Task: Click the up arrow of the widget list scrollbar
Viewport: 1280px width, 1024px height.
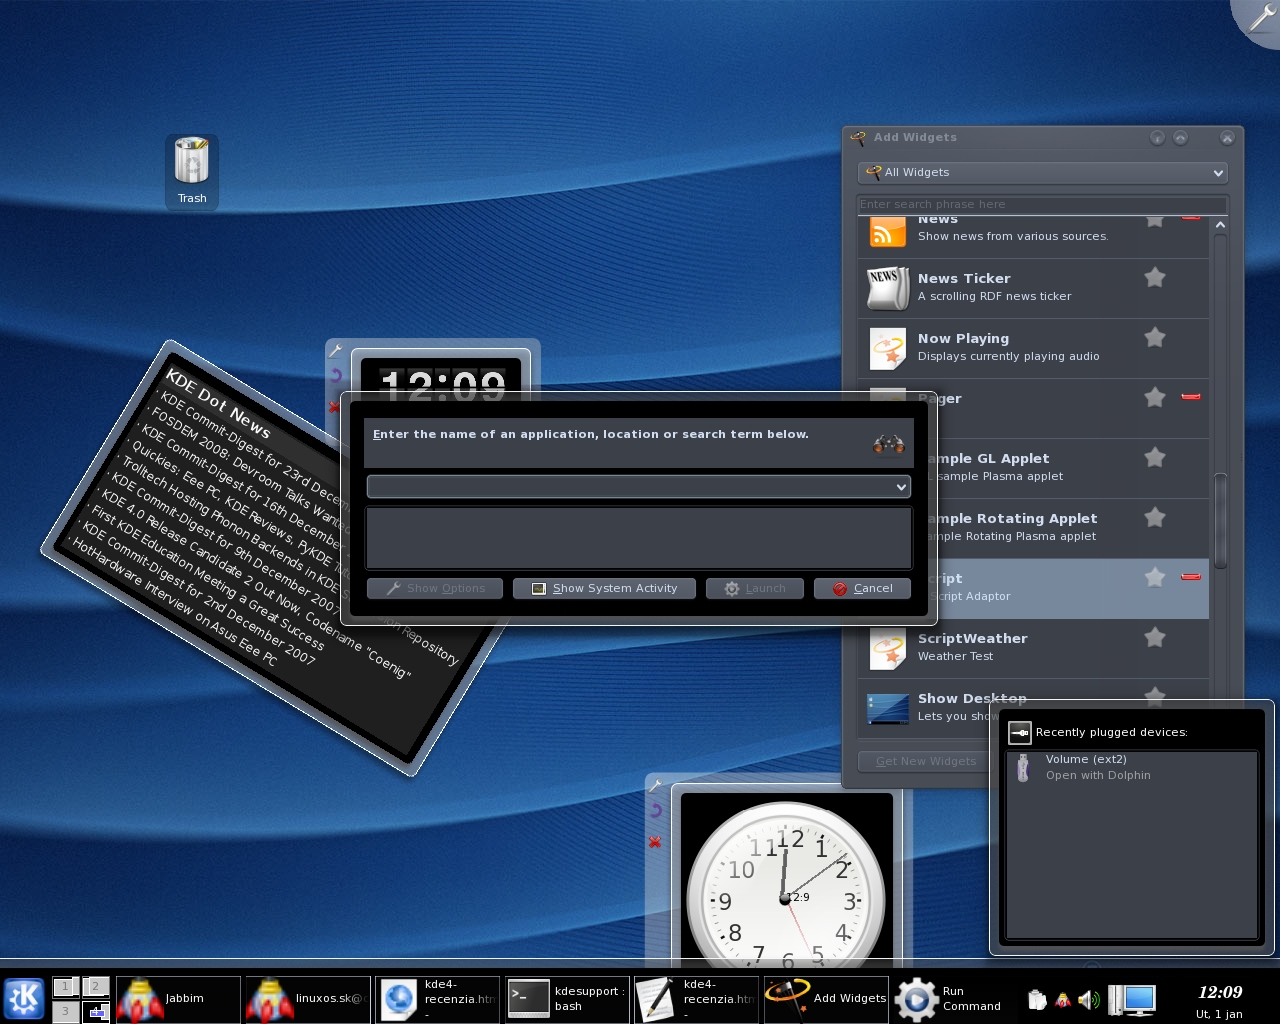Action: [1220, 225]
